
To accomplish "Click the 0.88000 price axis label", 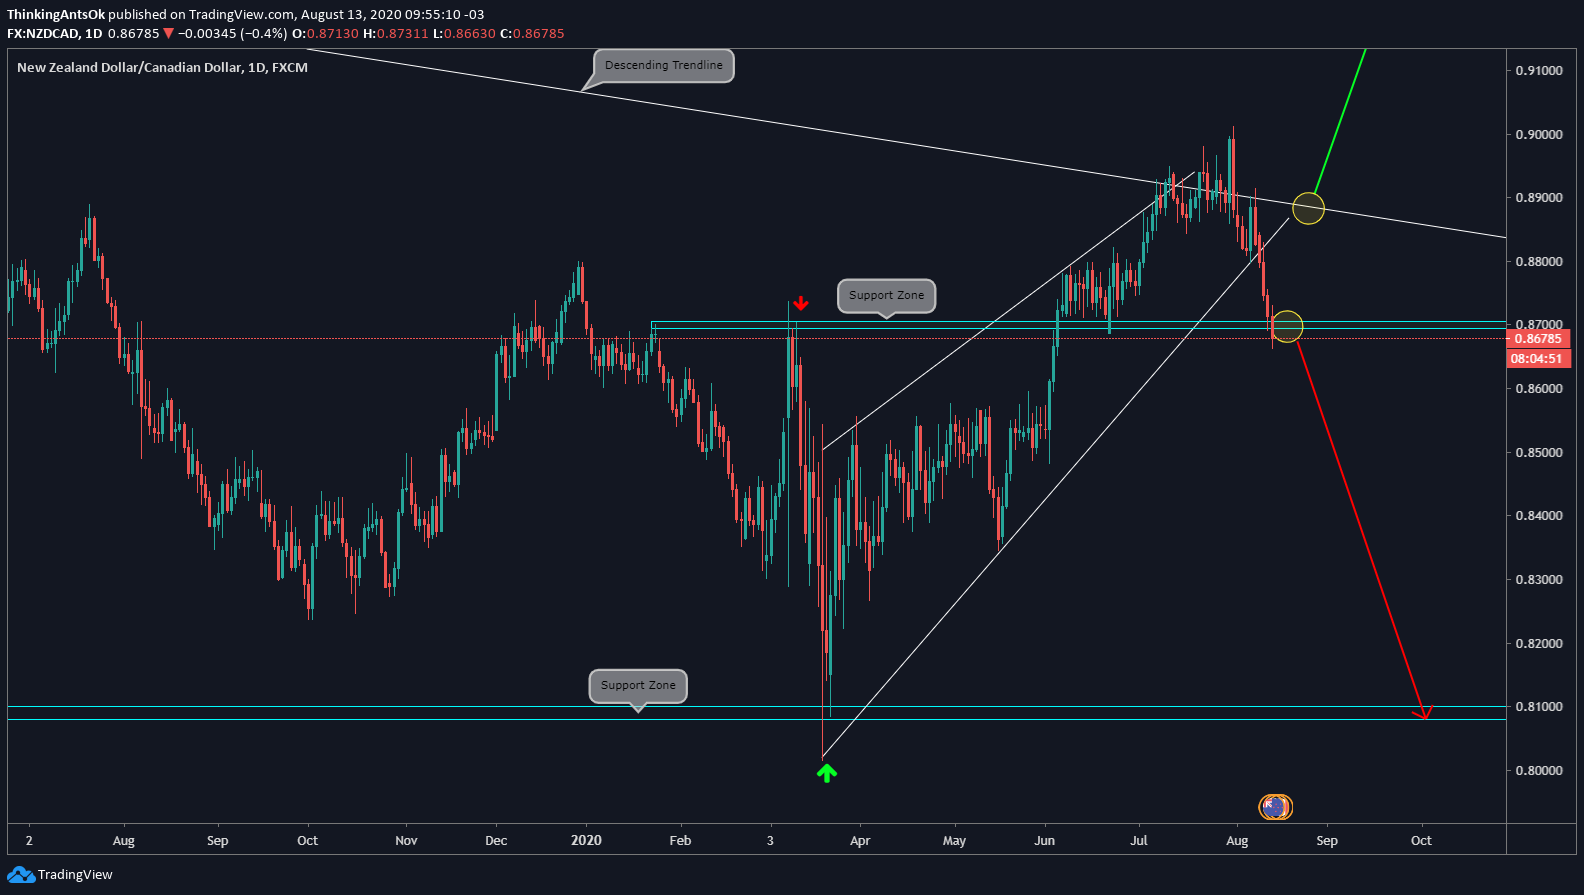I will click(x=1539, y=262).
